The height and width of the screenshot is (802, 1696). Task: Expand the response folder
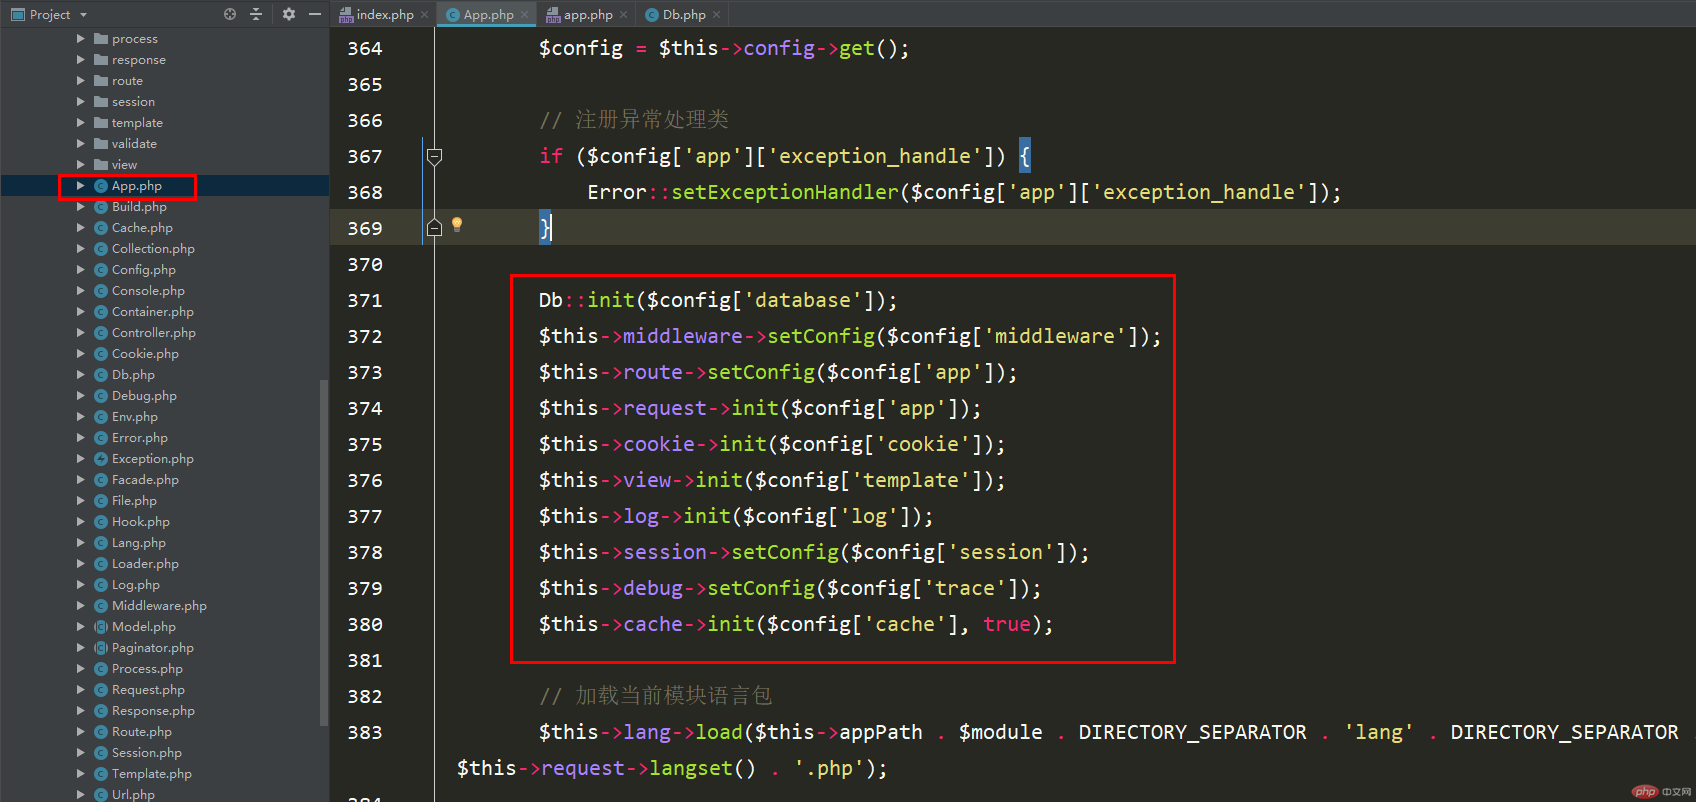coord(81,60)
